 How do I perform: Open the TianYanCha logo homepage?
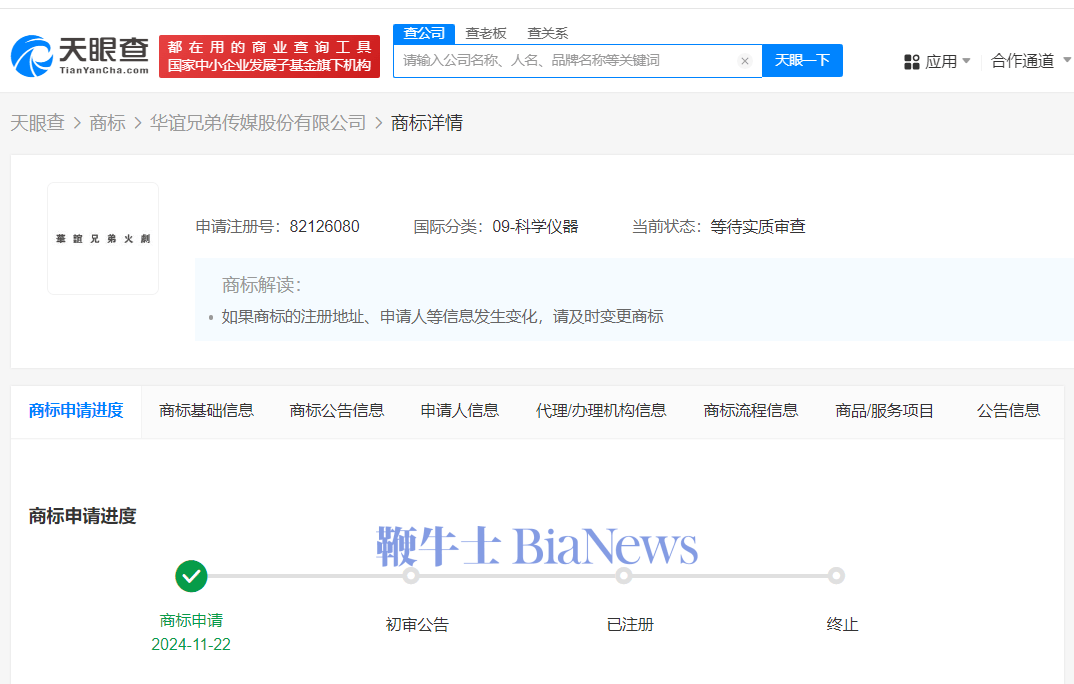click(80, 56)
